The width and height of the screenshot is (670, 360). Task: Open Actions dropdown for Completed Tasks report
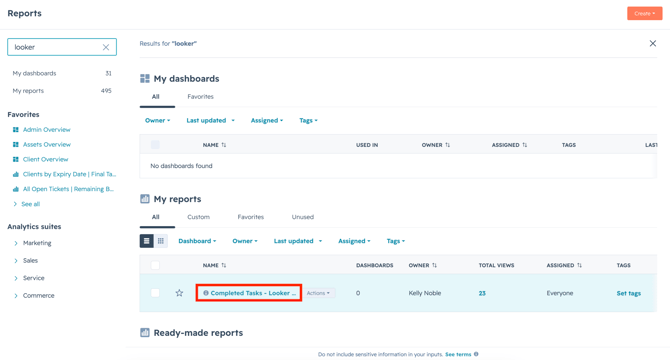pyautogui.click(x=318, y=293)
